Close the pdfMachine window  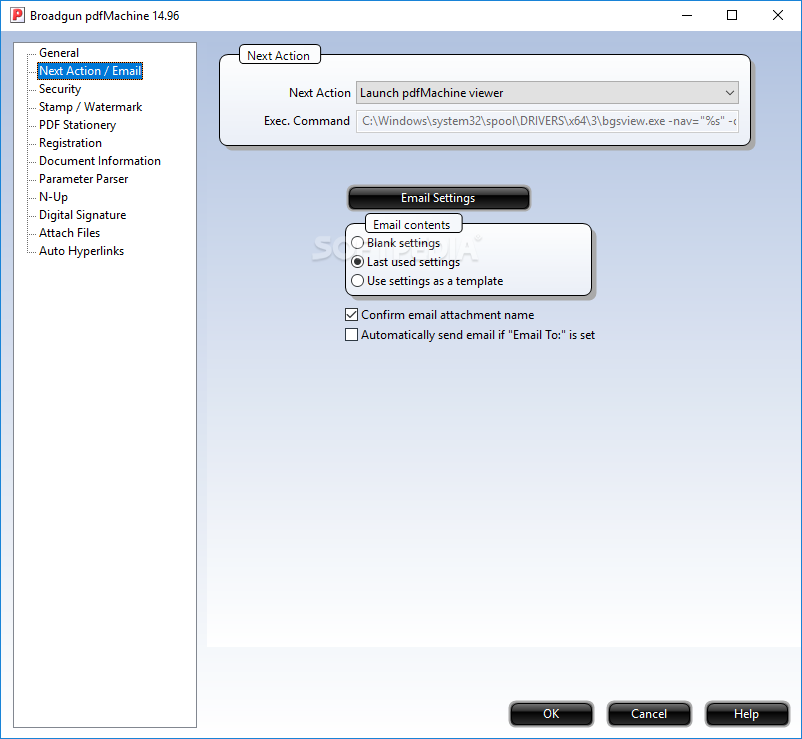777,15
